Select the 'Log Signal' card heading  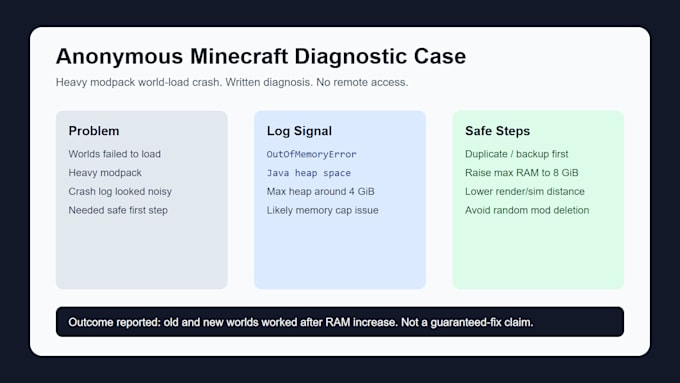[299, 131]
